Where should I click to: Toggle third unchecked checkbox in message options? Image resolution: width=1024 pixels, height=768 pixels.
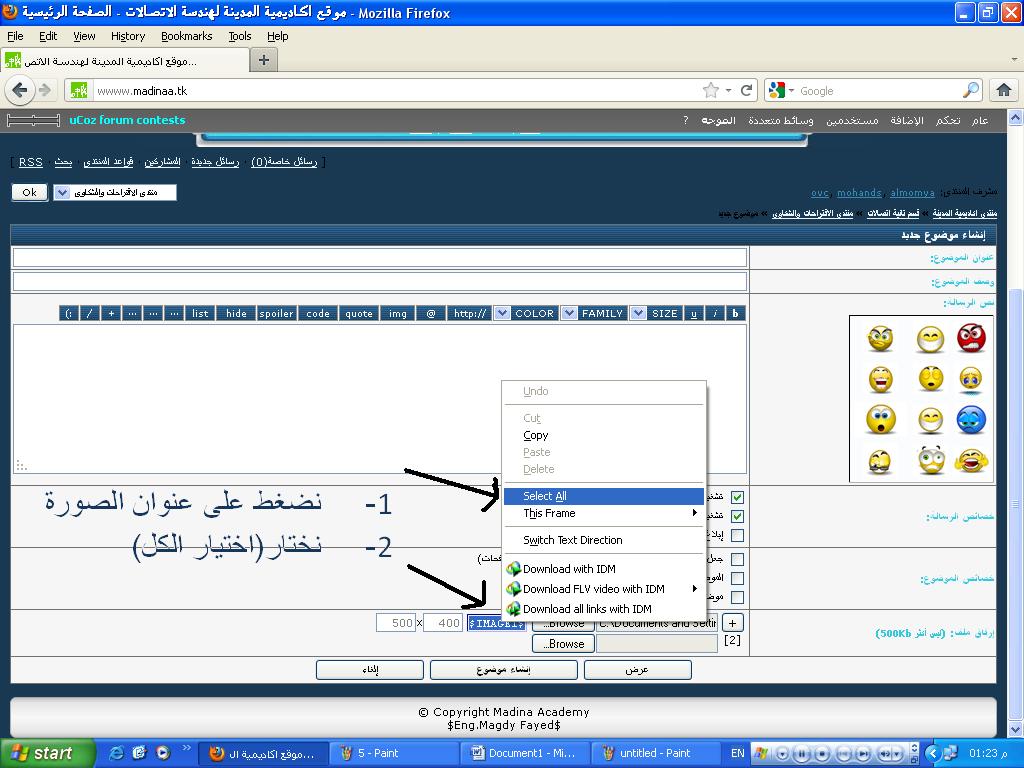pos(737,536)
